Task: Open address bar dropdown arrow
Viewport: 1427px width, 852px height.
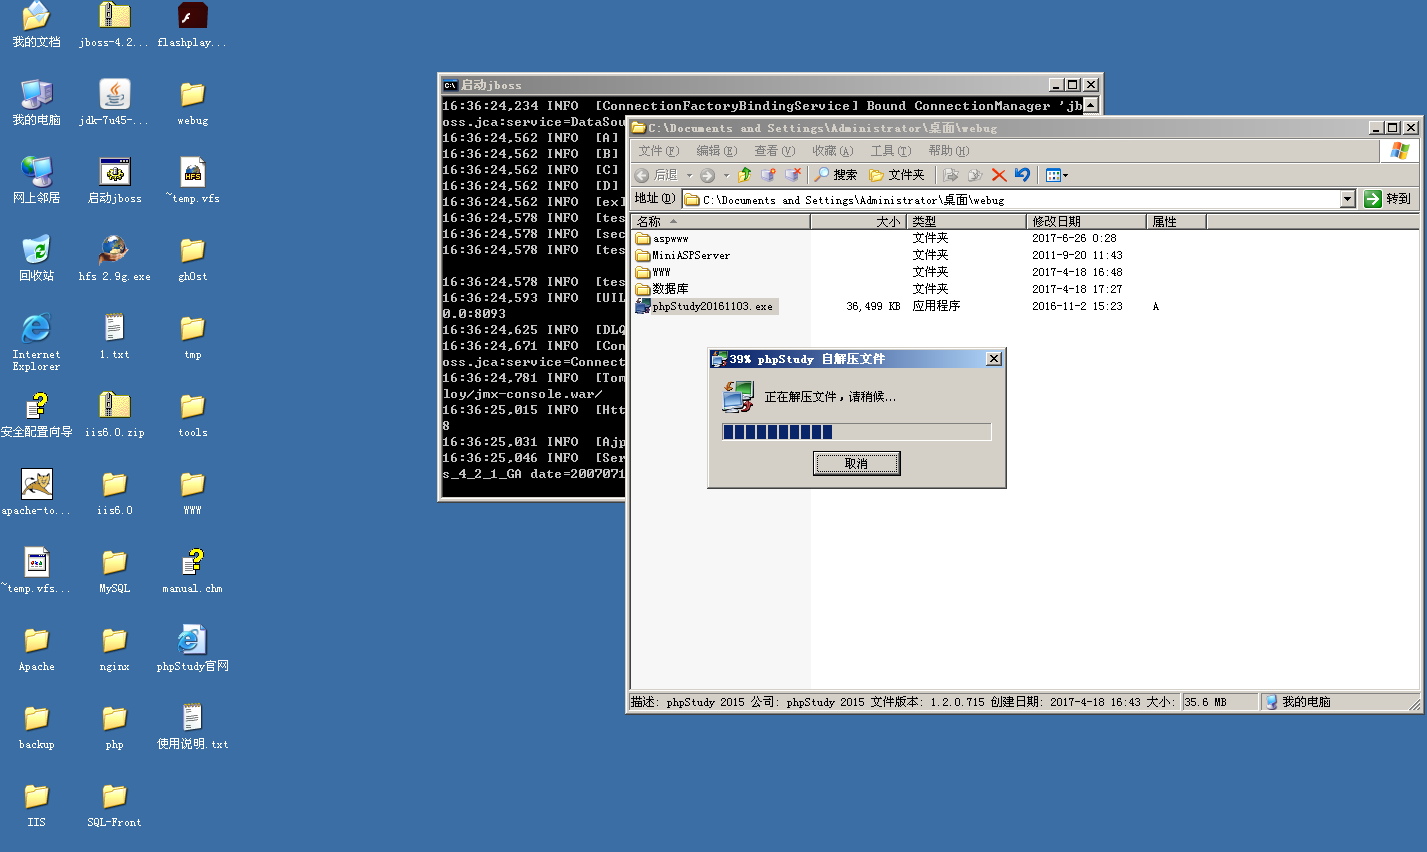Action: [1347, 199]
